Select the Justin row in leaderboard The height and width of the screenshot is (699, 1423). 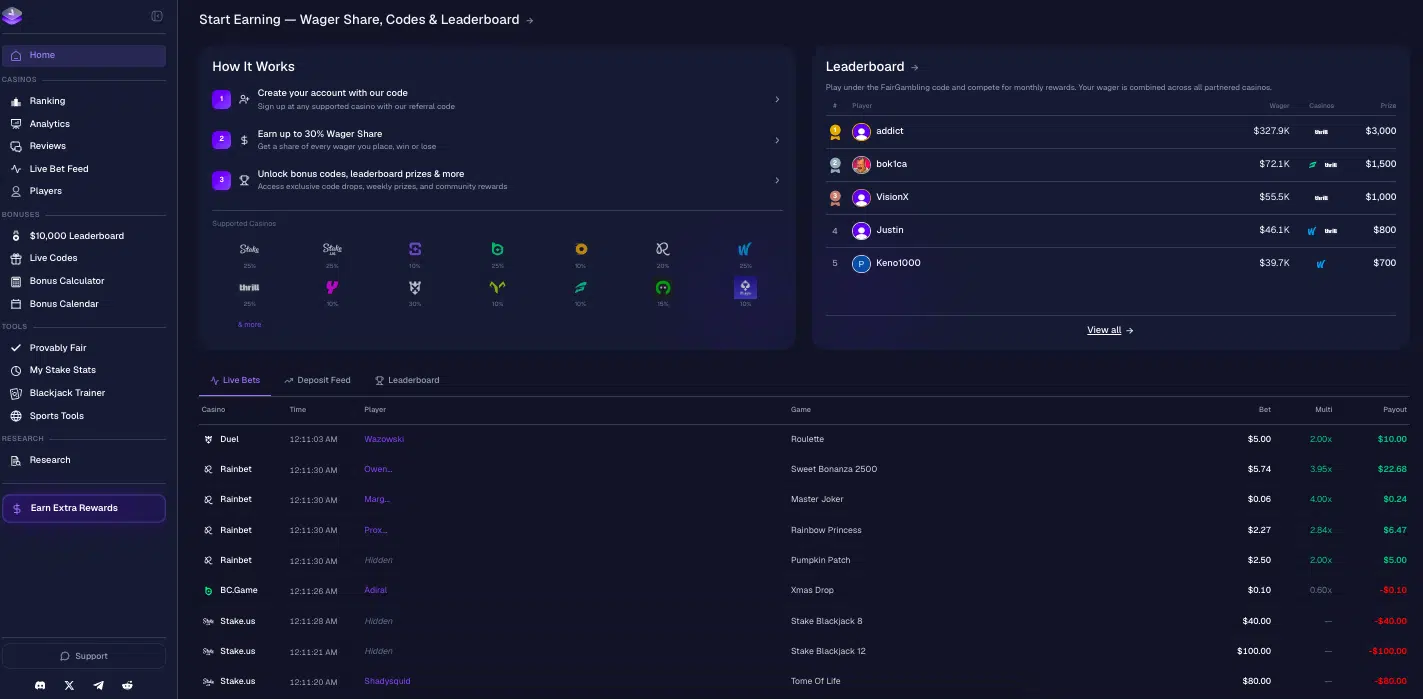click(x=1111, y=231)
